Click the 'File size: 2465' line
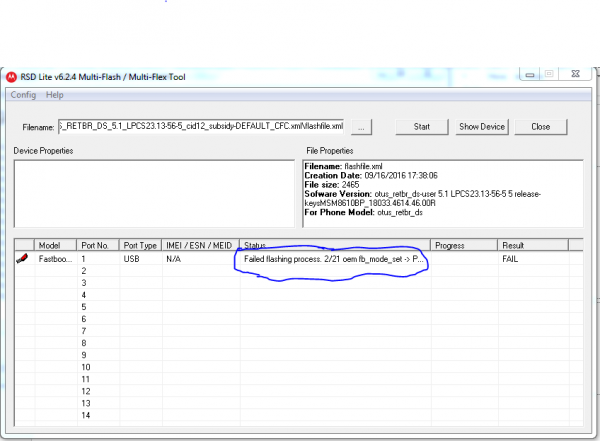This screenshot has width=600, height=441. pyautogui.click(x=332, y=185)
